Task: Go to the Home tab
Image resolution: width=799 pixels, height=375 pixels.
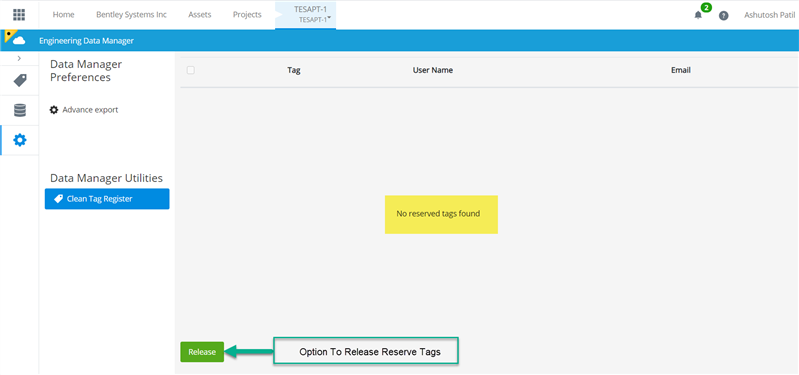Action: point(63,15)
